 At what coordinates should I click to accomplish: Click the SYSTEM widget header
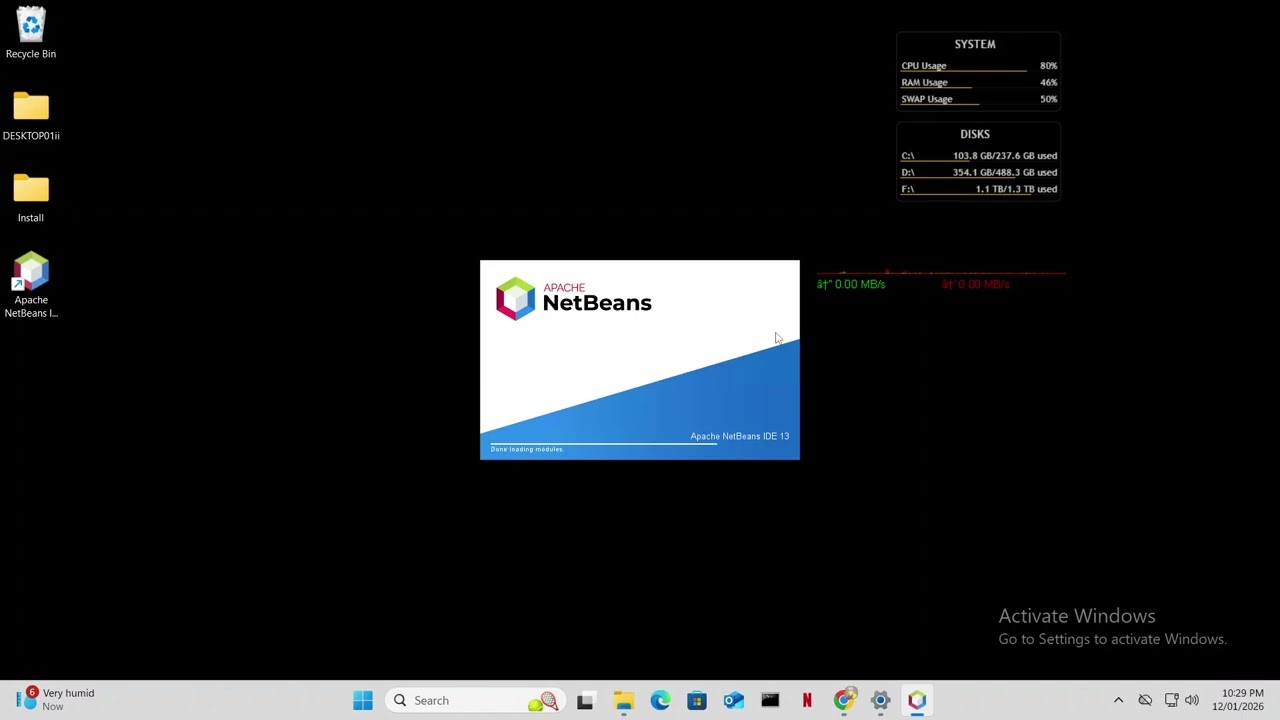click(975, 44)
